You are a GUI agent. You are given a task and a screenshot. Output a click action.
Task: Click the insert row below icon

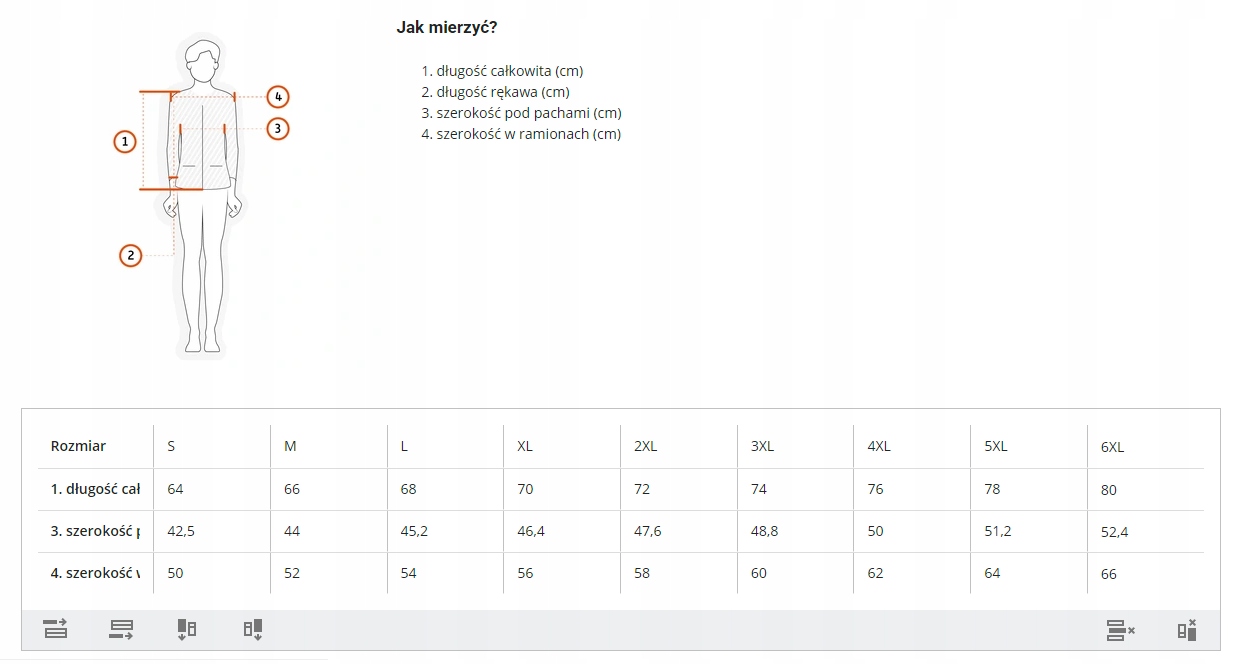point(121,629)
